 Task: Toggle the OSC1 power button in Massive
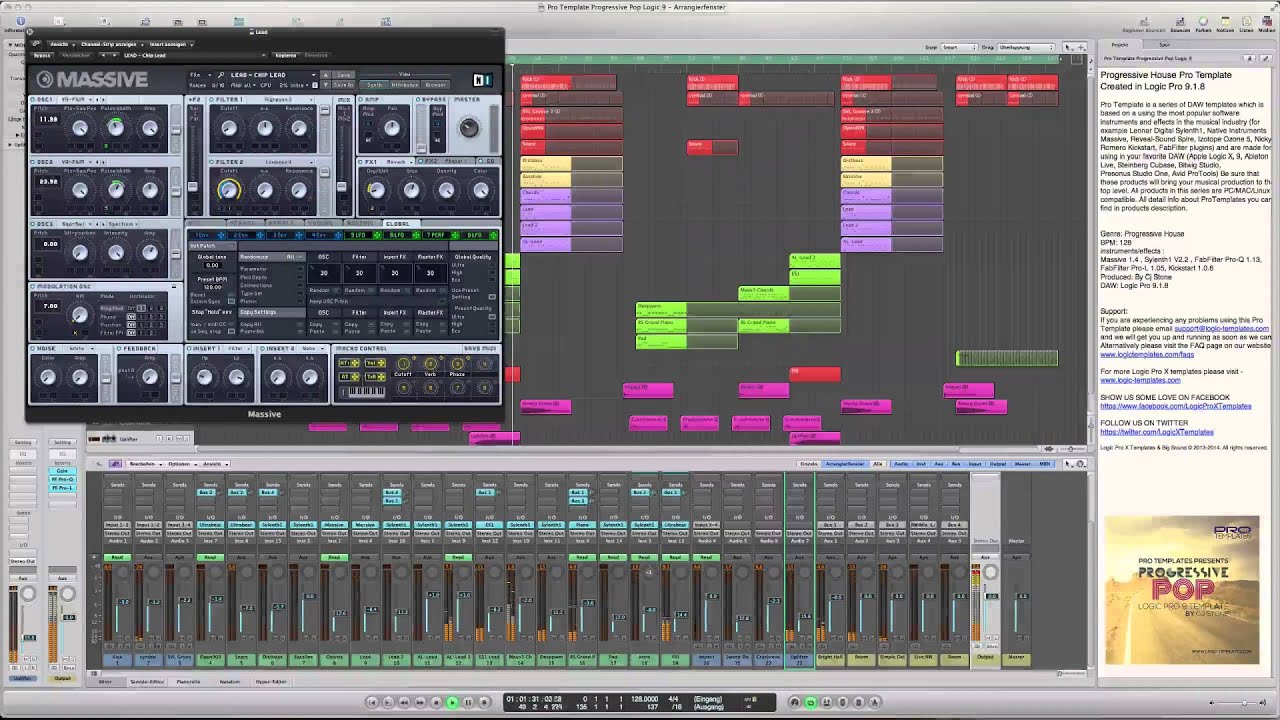34,100
